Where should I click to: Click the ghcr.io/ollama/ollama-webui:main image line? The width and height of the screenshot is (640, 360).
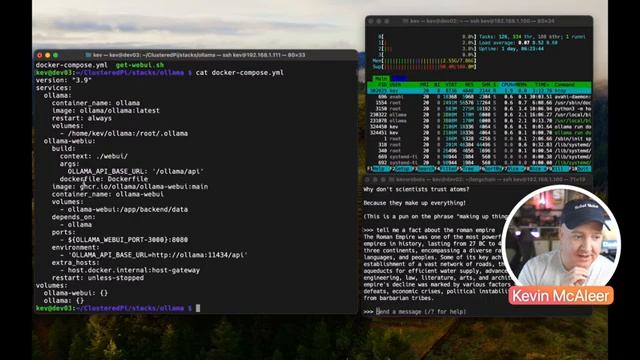130,187
